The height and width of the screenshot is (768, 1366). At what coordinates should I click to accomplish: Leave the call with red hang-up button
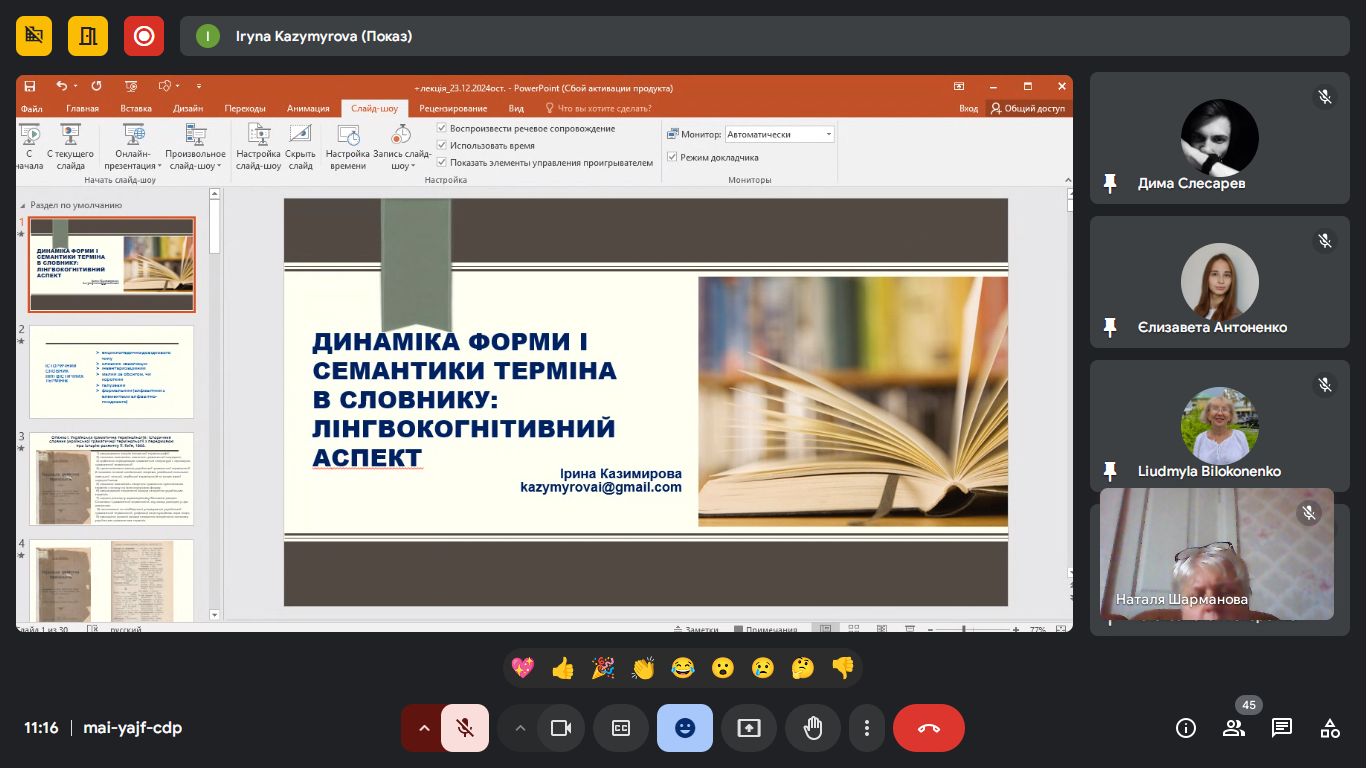(929, 728)
